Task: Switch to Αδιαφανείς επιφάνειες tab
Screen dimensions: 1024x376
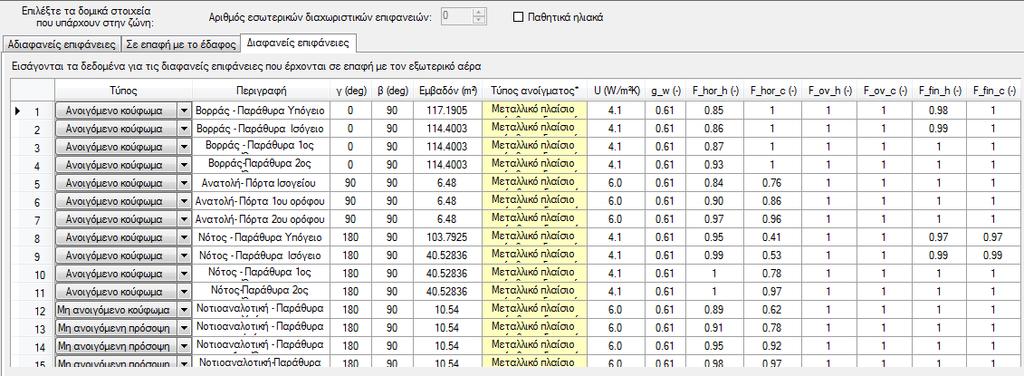Action: pos(60,44)
